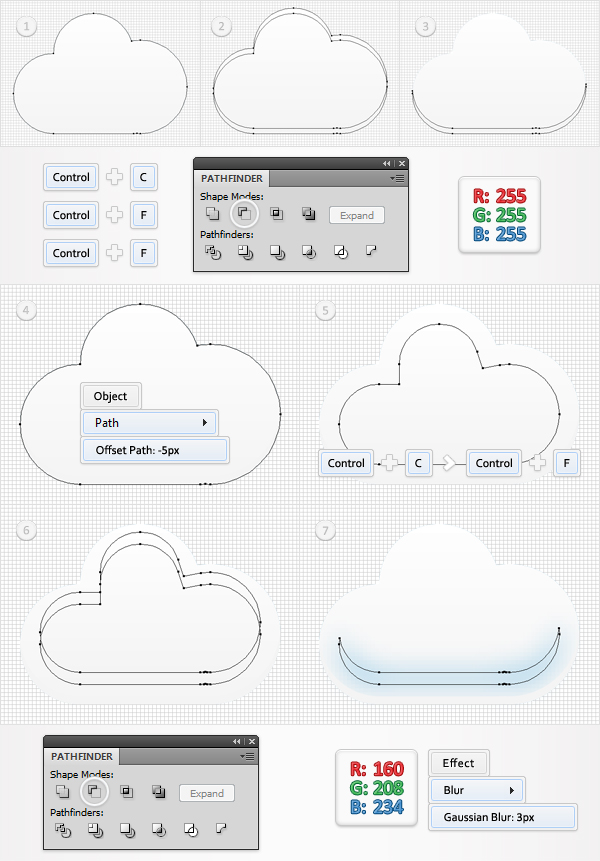Click Control key beside the C key under step 1
The width and height of the screenshot is (600, 861).
click(71, 177)
